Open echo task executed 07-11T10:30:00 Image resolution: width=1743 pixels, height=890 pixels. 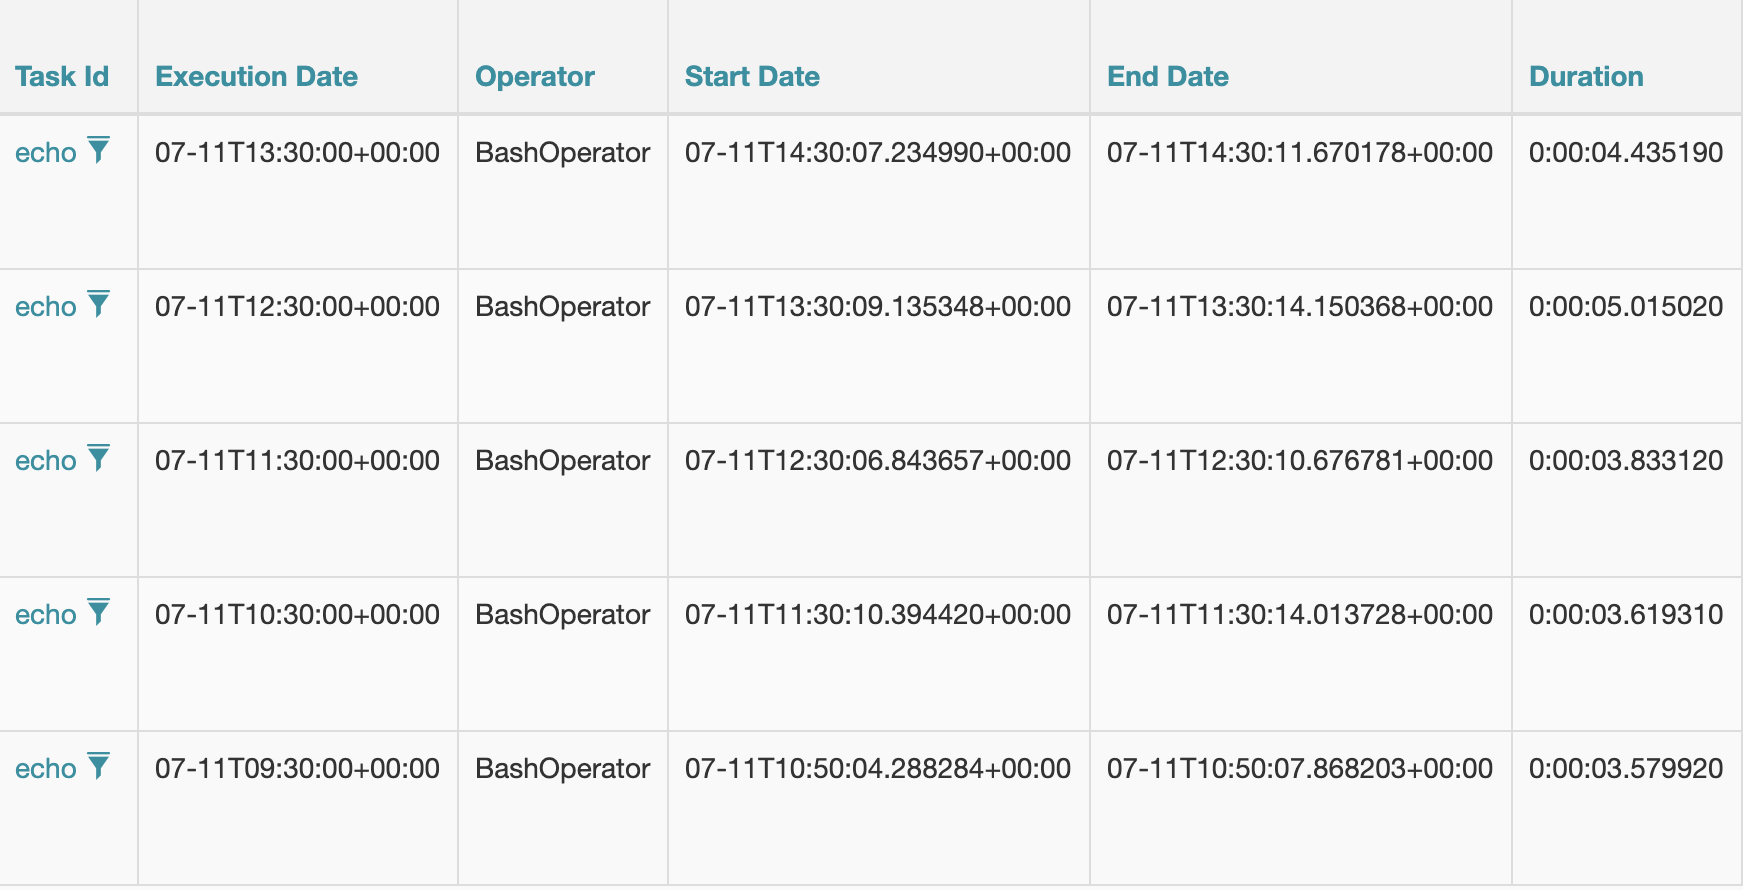pos(46,615)
